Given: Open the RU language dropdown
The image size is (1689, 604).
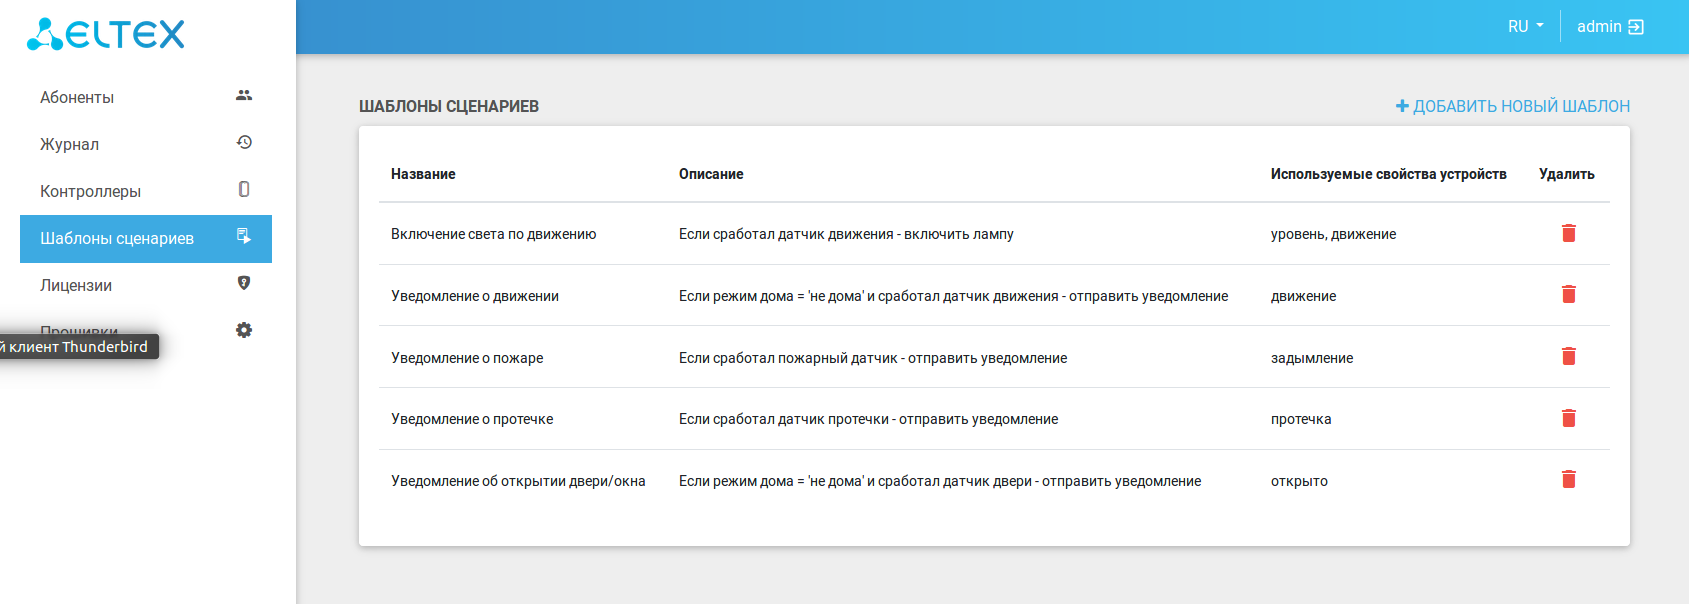Looking at the screenshot, I should 1525,27.
